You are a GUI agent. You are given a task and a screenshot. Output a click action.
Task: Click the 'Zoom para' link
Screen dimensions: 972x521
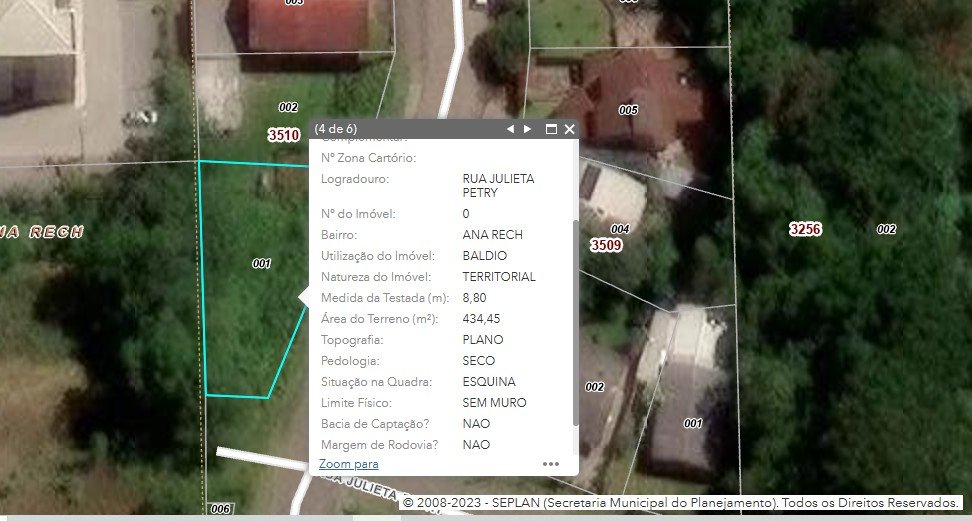point(348,464)
